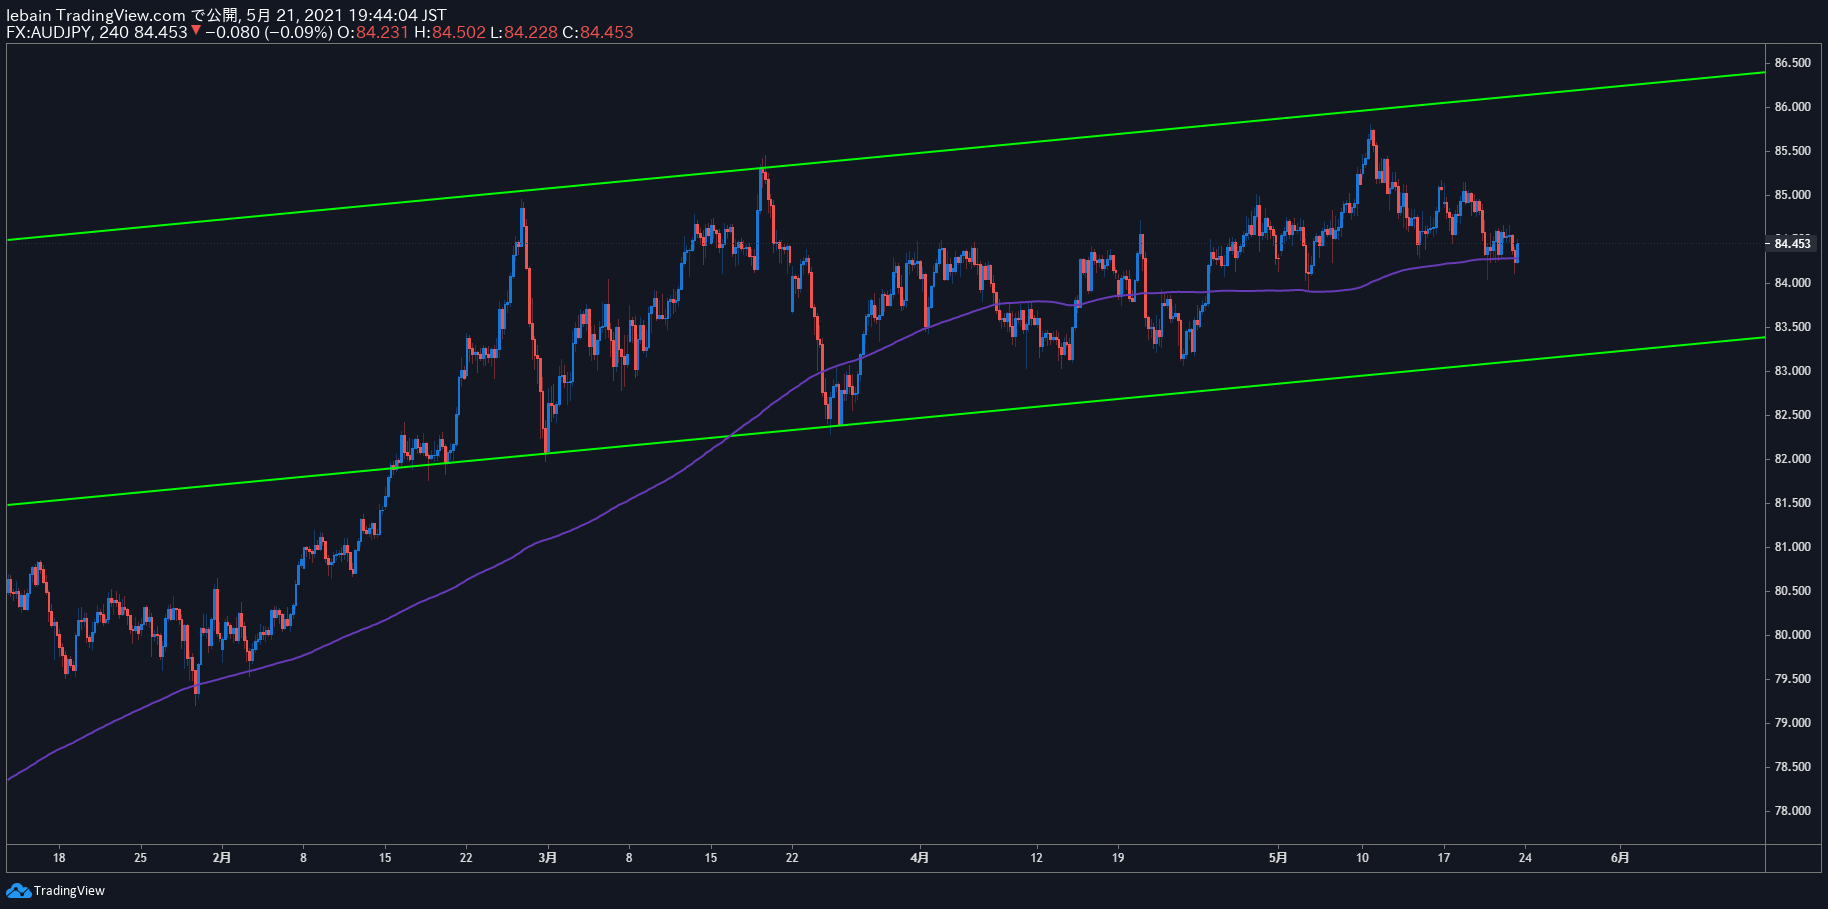Click the open price value O:84.231
Viewport: 1828px width, 909px height.
373,32
